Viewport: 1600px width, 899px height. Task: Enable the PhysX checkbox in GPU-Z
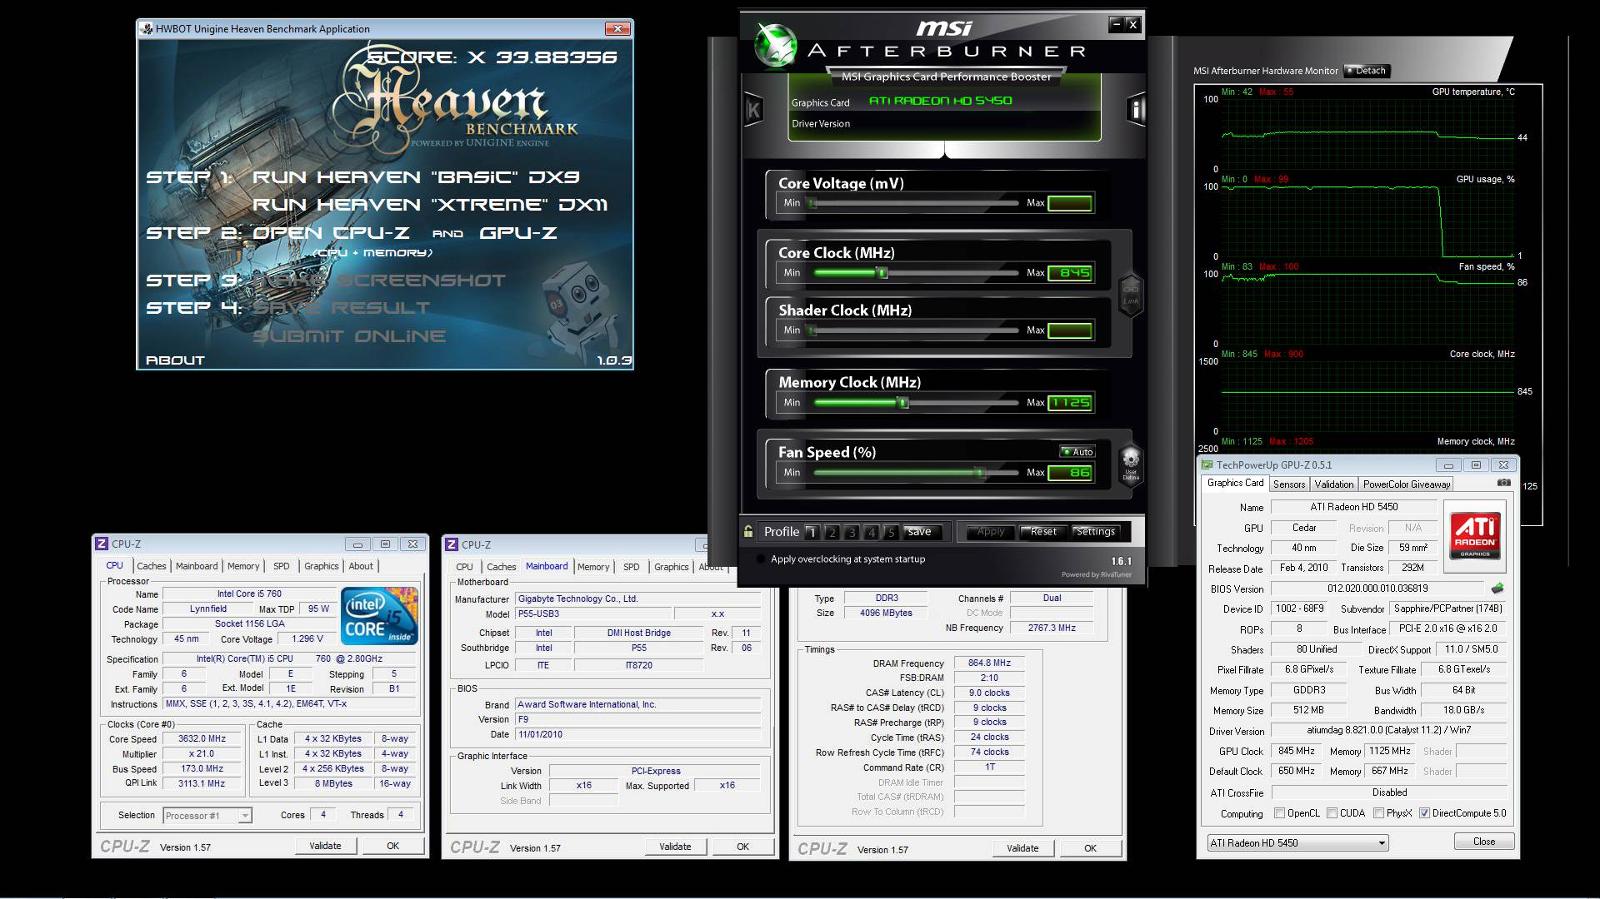point(1378,813)
